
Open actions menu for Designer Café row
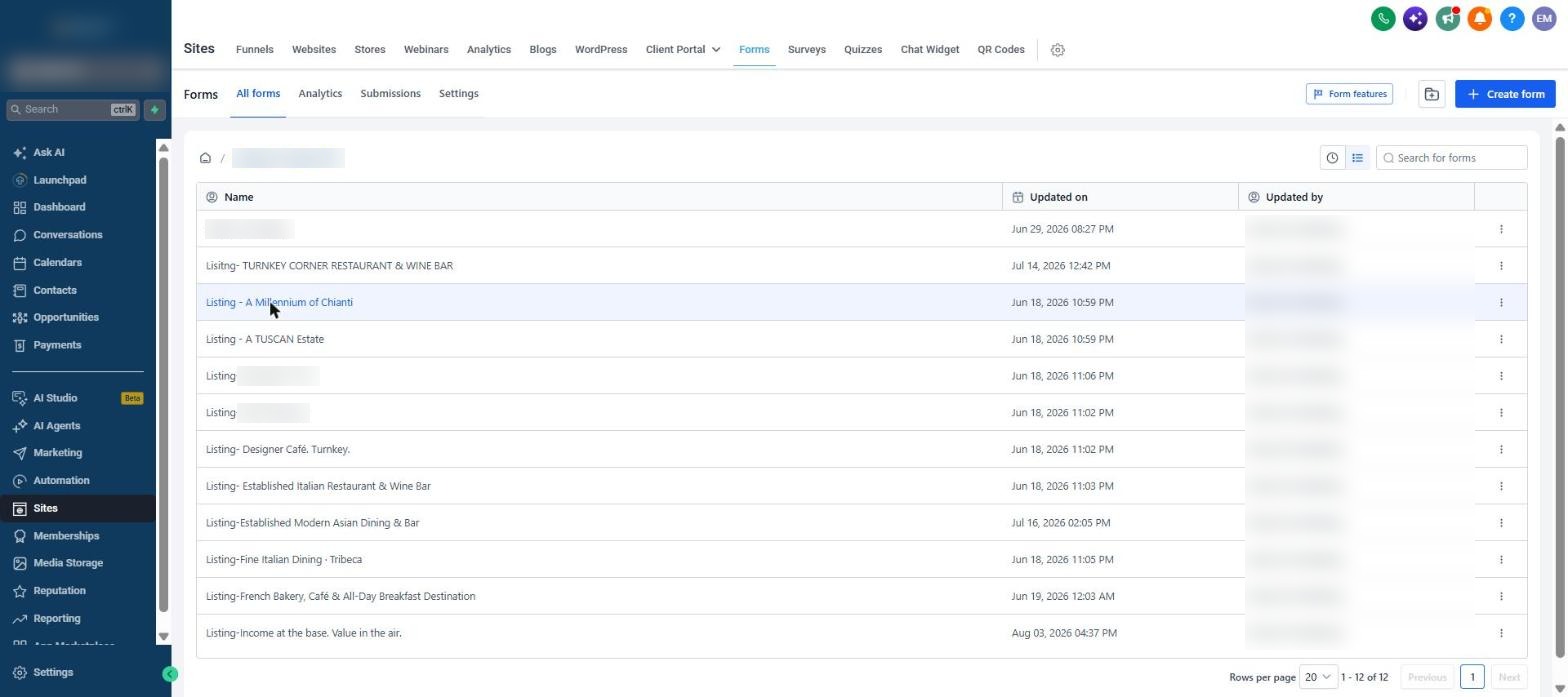click(x=1501, y=449)
